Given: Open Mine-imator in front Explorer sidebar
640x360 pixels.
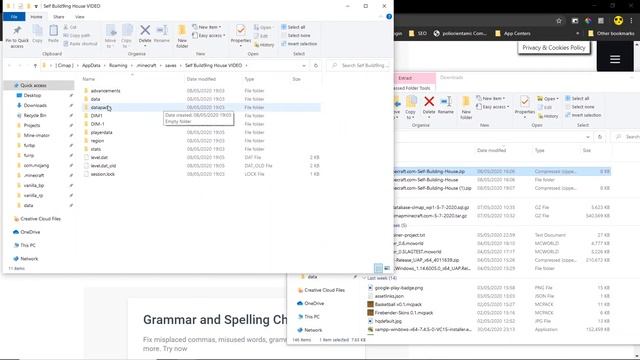Looking at the screenshot, I should pos(36,135).
